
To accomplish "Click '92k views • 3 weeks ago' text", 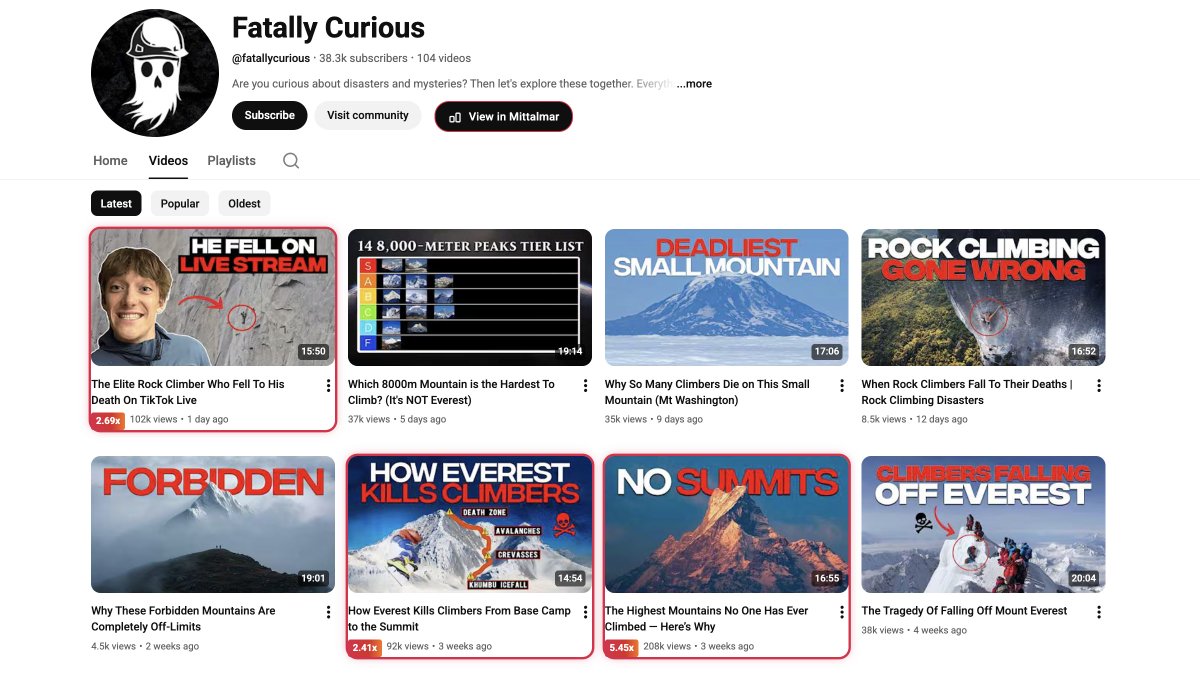I will 439,647.
